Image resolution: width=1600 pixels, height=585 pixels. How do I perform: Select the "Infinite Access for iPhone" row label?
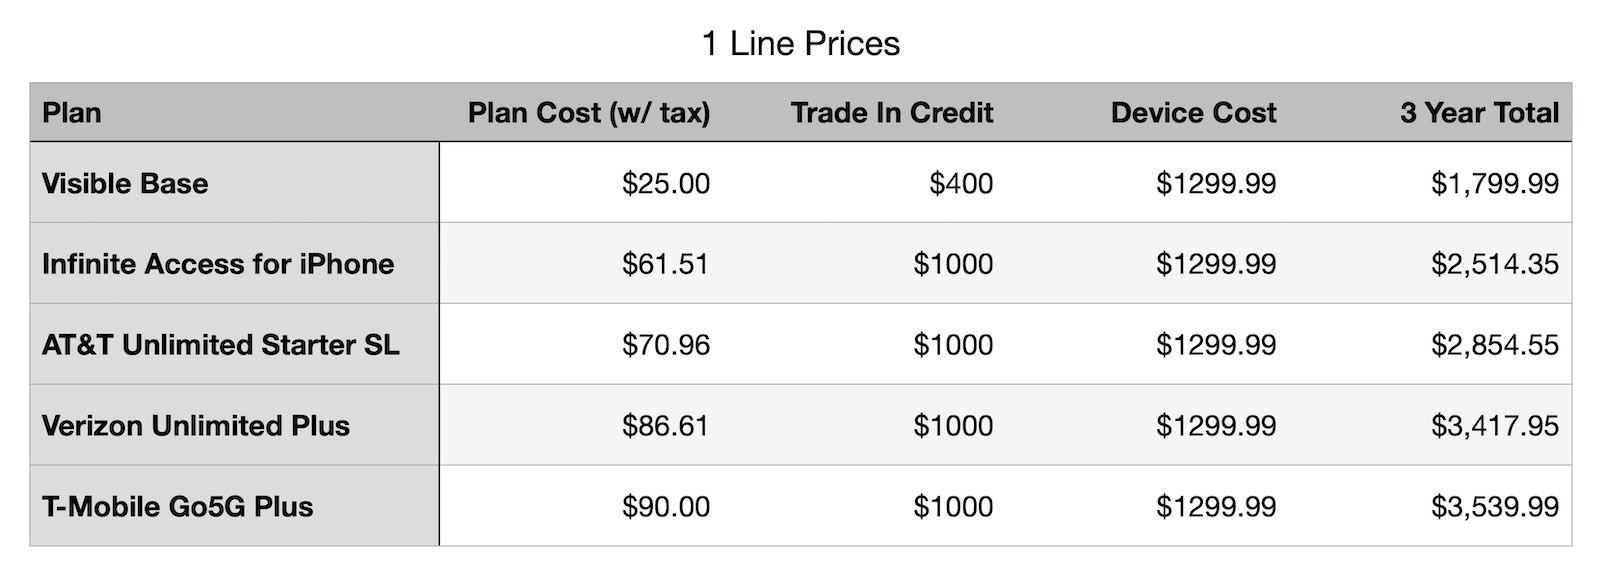click(x=218, y=264)
